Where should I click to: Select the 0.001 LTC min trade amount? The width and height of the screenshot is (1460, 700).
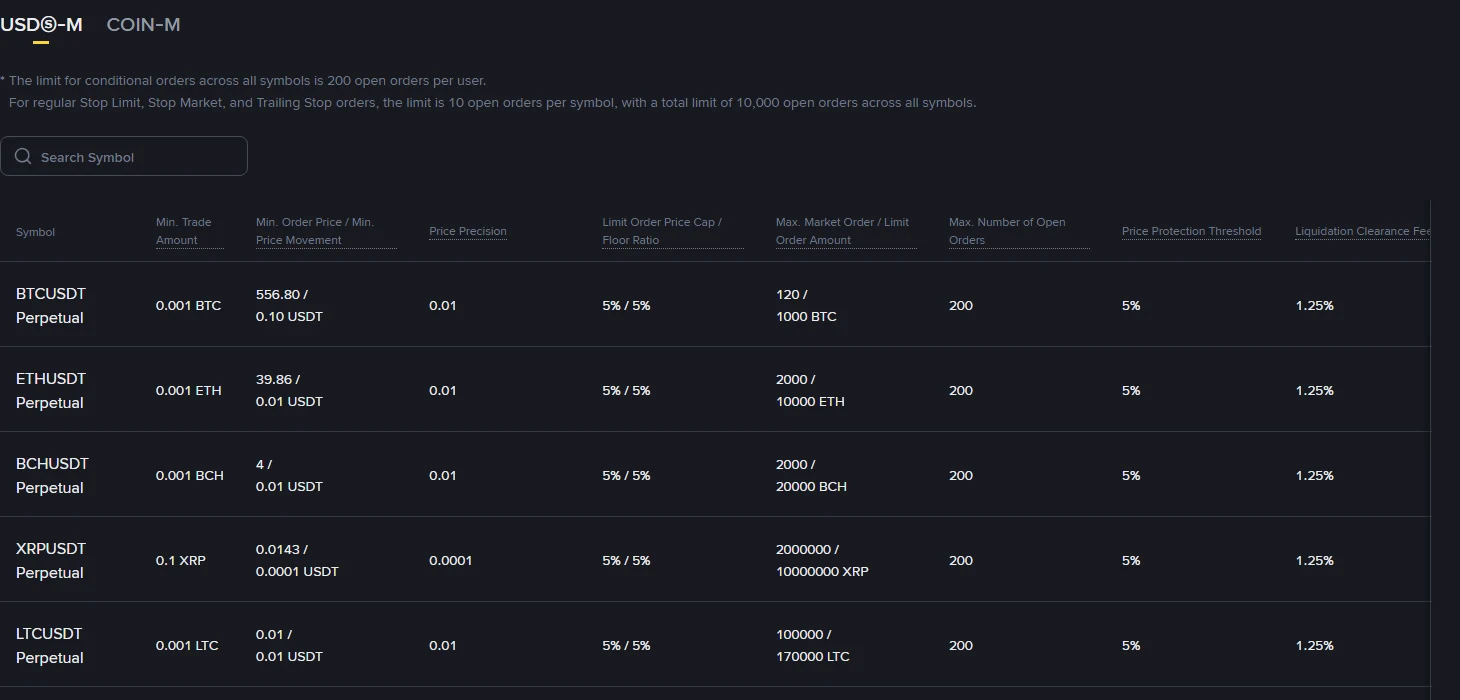click(187, 646)
